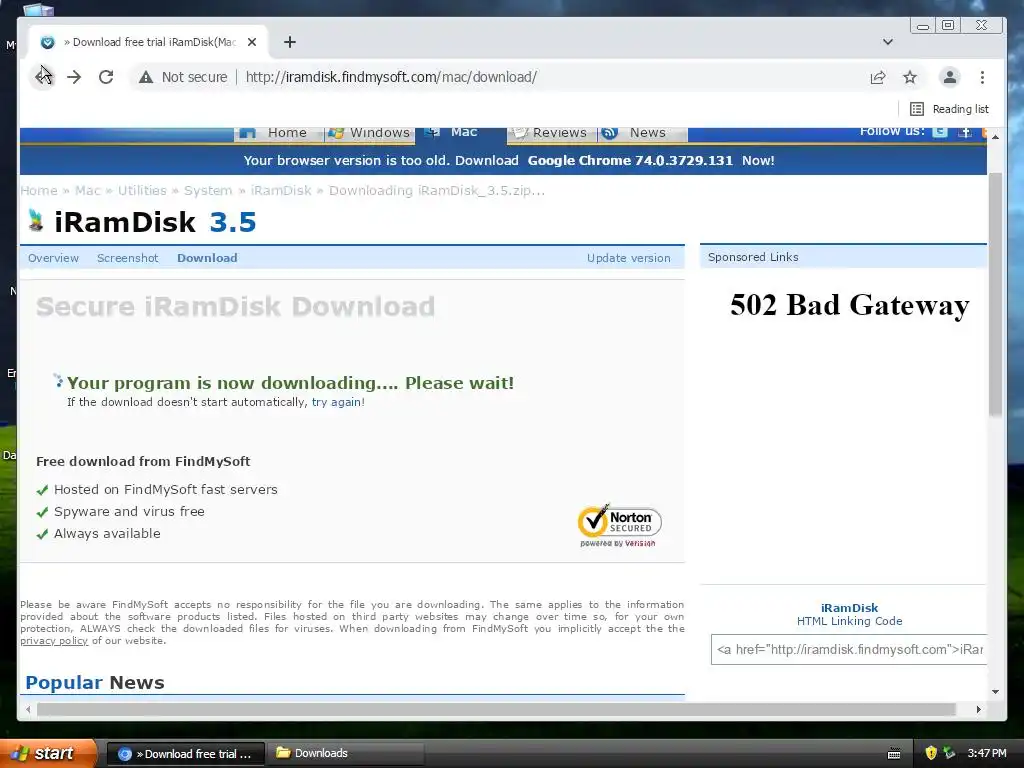Click the Popular News heading

pos(95,682)
